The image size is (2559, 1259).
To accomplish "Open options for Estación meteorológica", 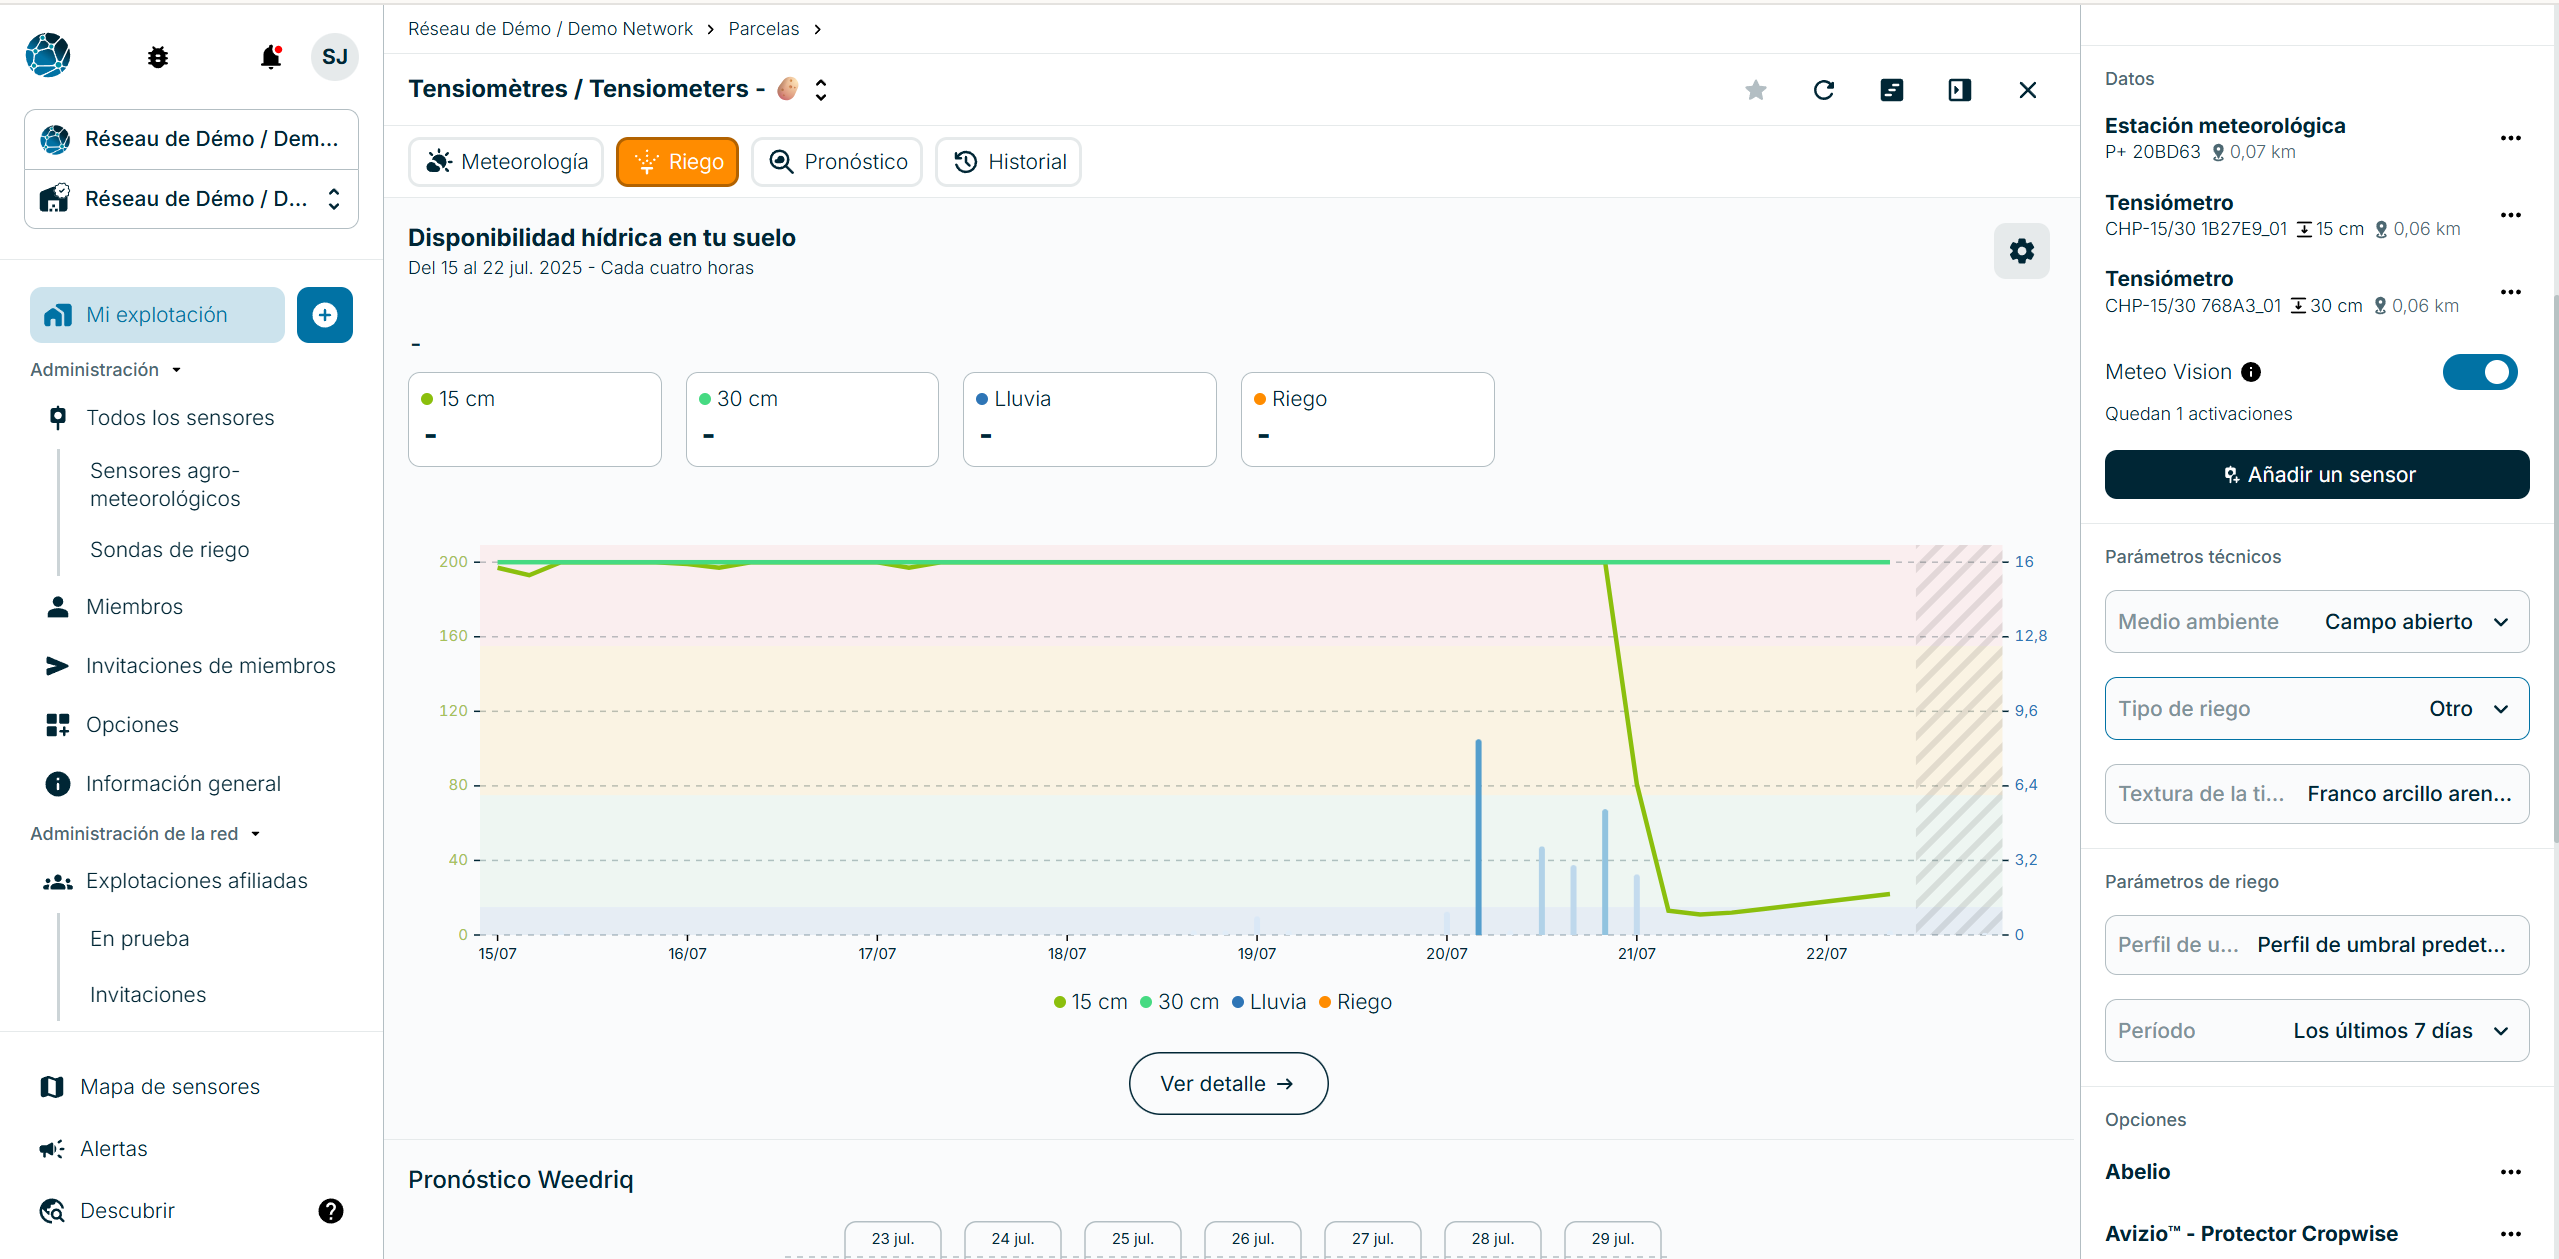I will tap(2511, 138).
